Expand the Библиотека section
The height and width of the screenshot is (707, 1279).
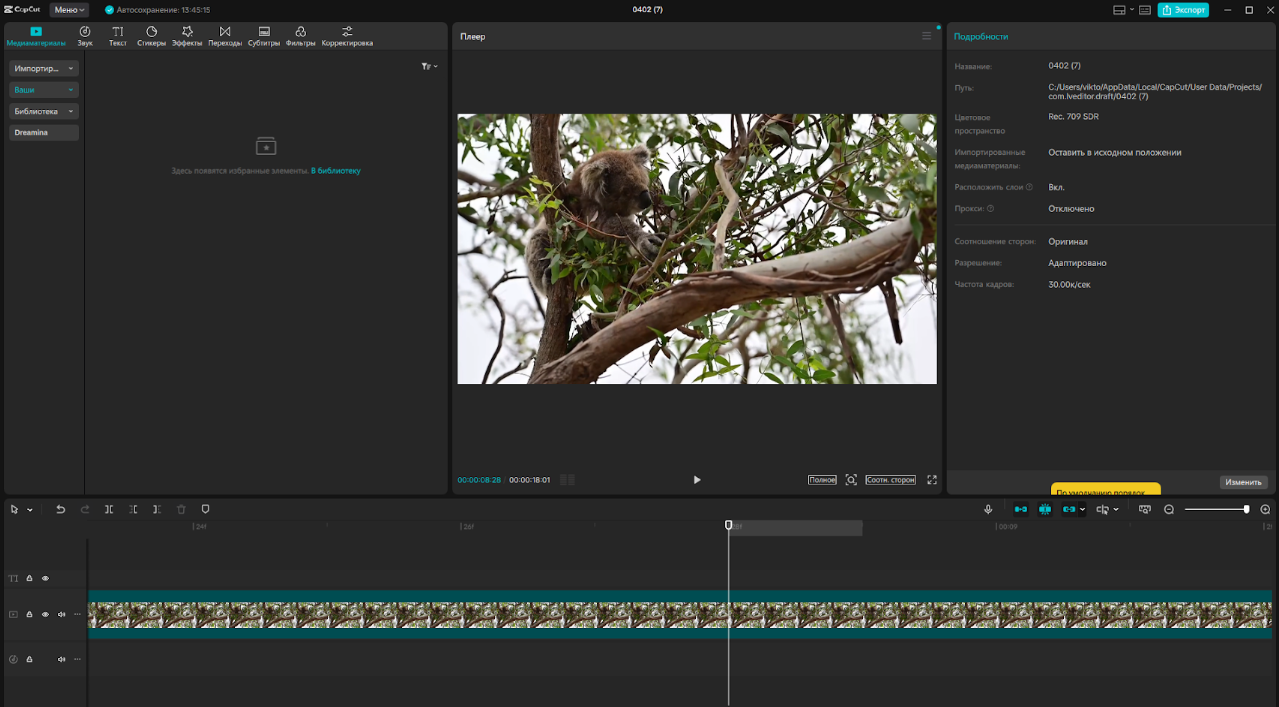pyautogui.click(x=44, y=111)
